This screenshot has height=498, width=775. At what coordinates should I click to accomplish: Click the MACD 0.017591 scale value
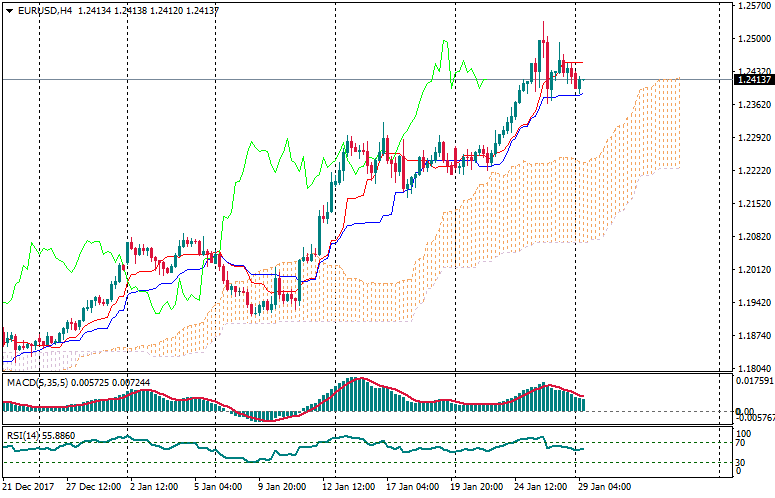tap(754, 380)
